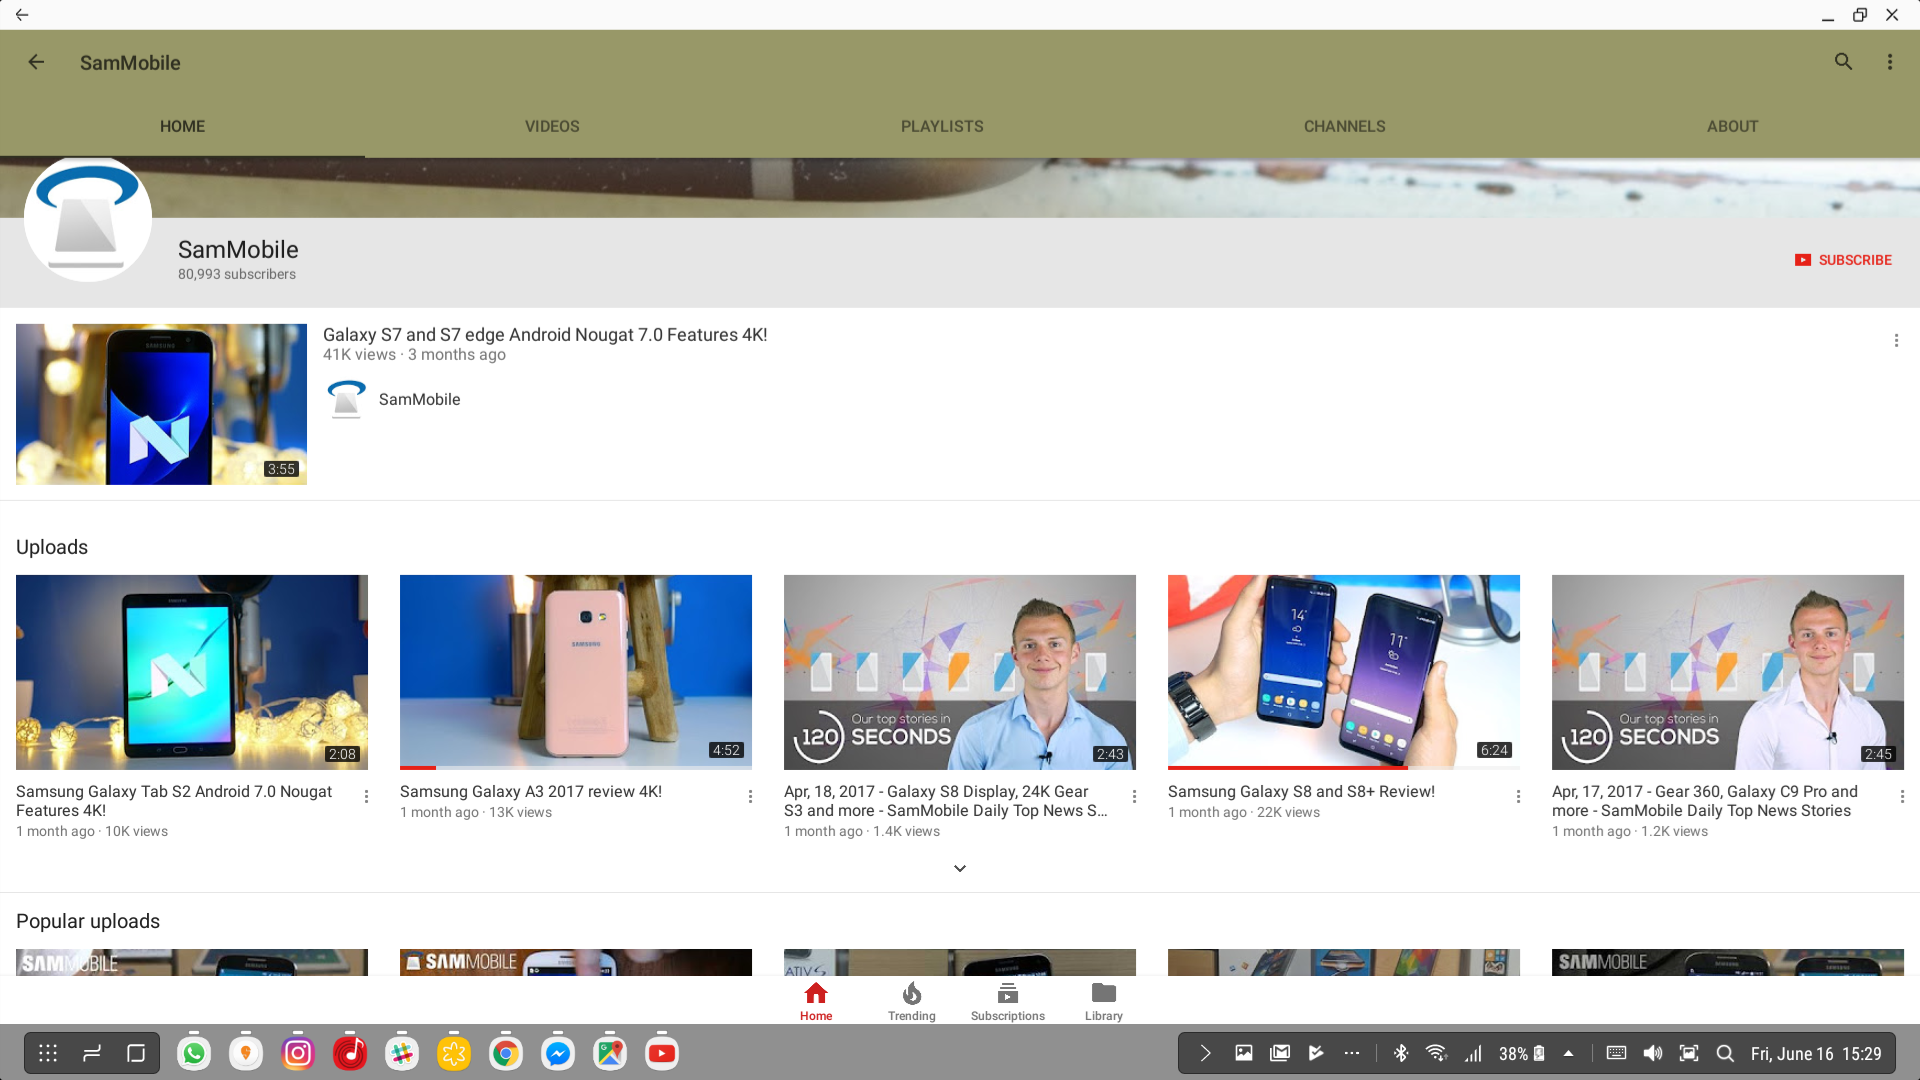This screenshot has height=1080, width=1920.
Task: Open Library in the bottom navigation
Action: (x=1103, y=1001)
